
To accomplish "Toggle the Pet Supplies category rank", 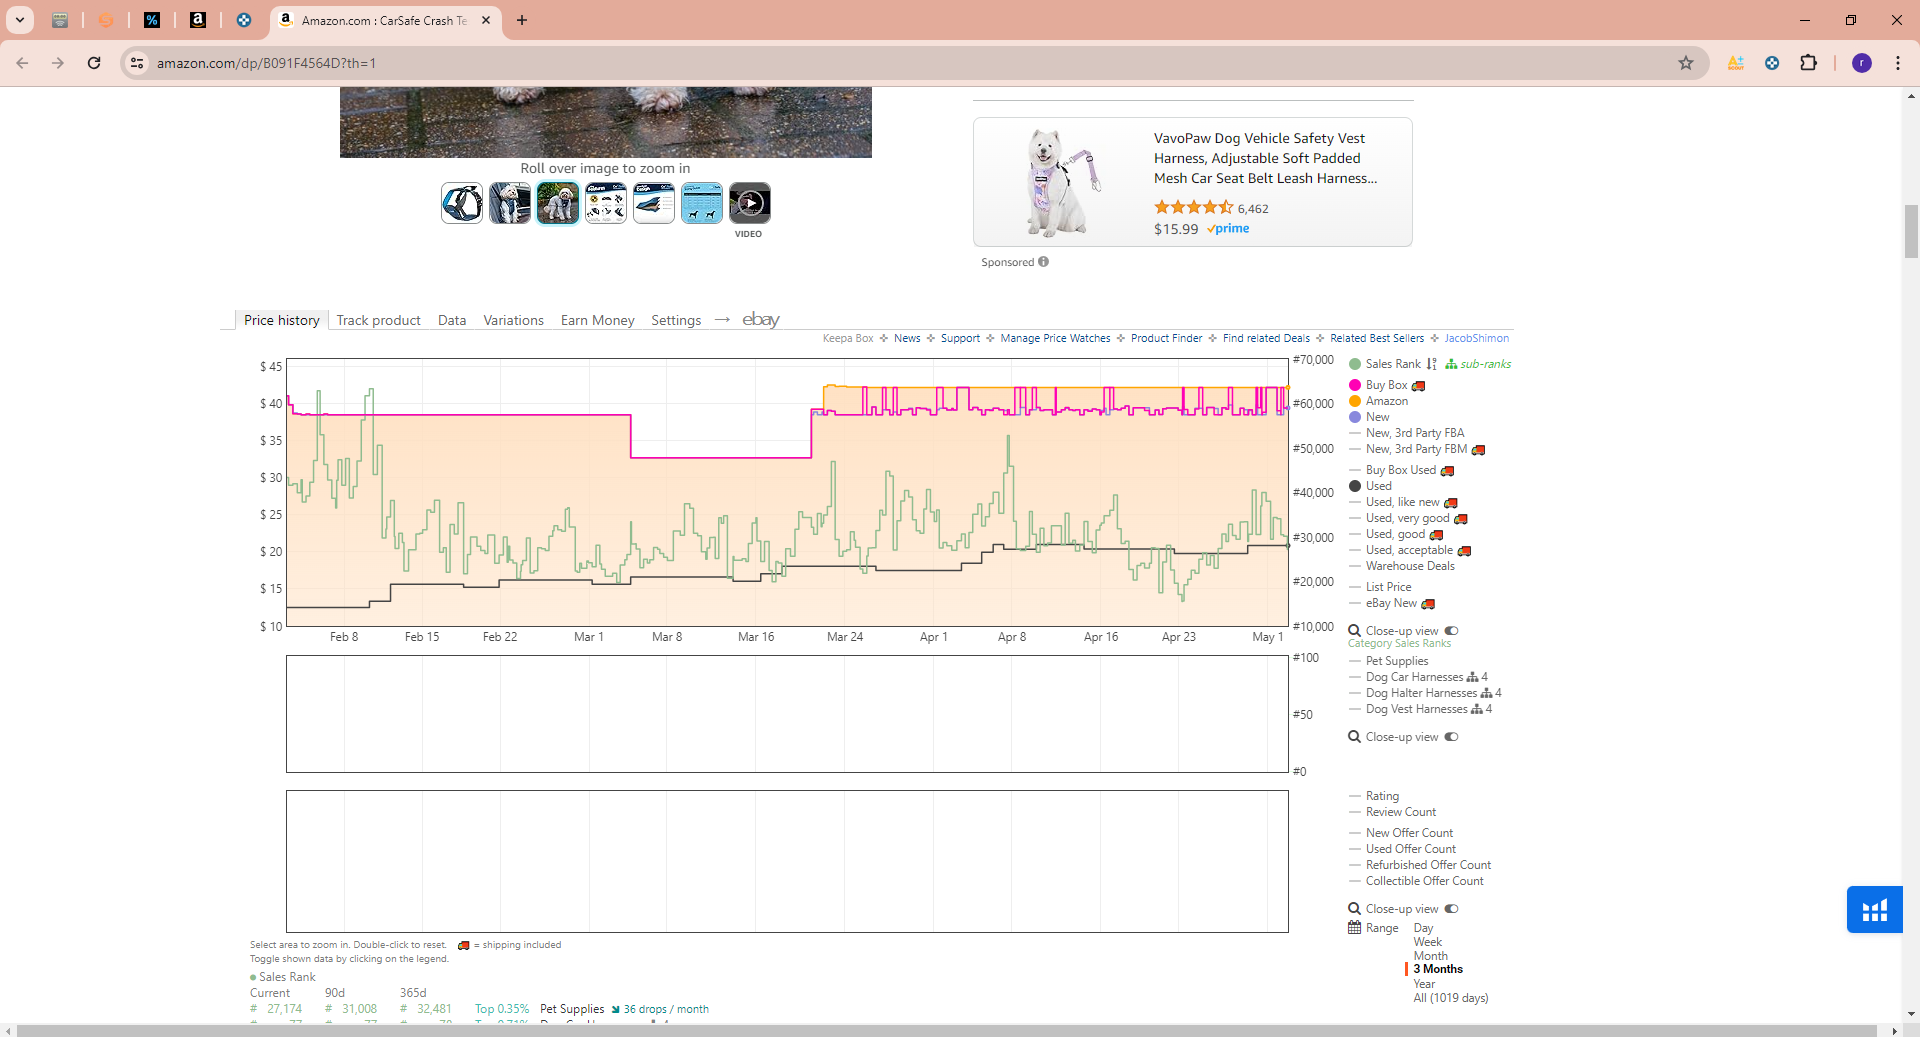I will point(1389,661).
